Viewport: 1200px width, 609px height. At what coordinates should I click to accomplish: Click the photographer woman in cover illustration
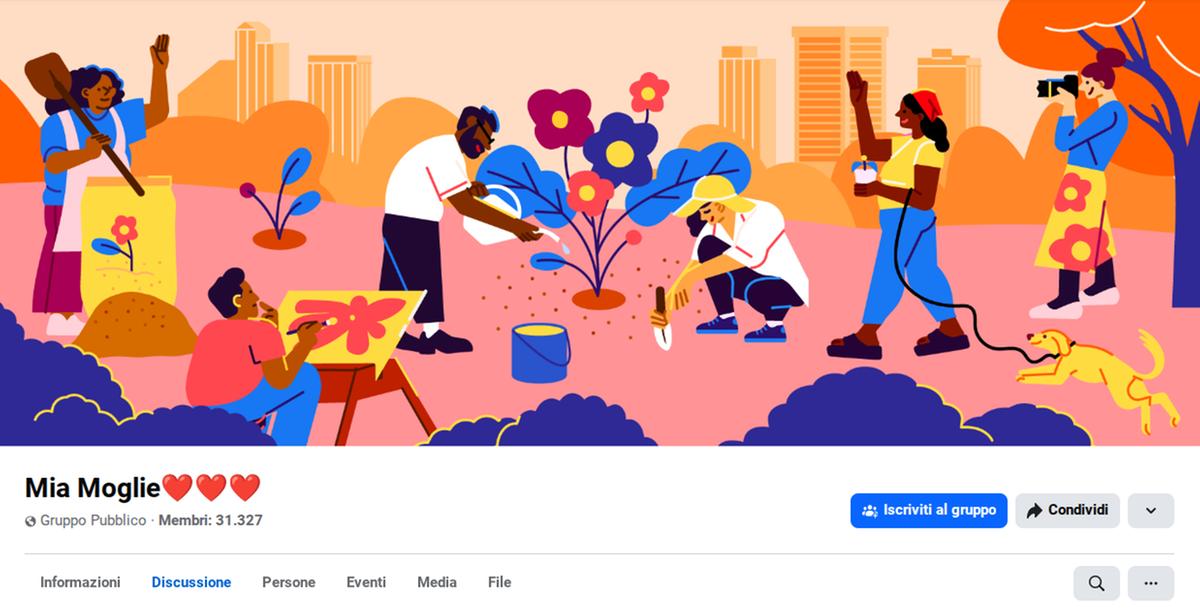[1082, 182]
